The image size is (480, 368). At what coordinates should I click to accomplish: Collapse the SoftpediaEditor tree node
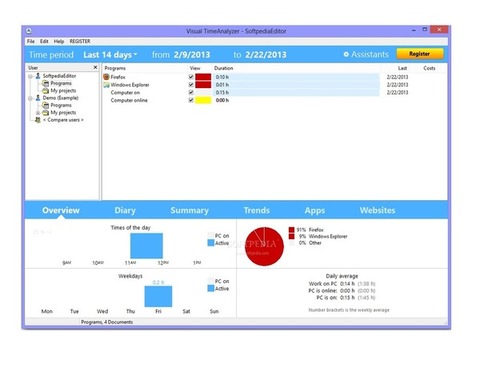tap(30, 76)
